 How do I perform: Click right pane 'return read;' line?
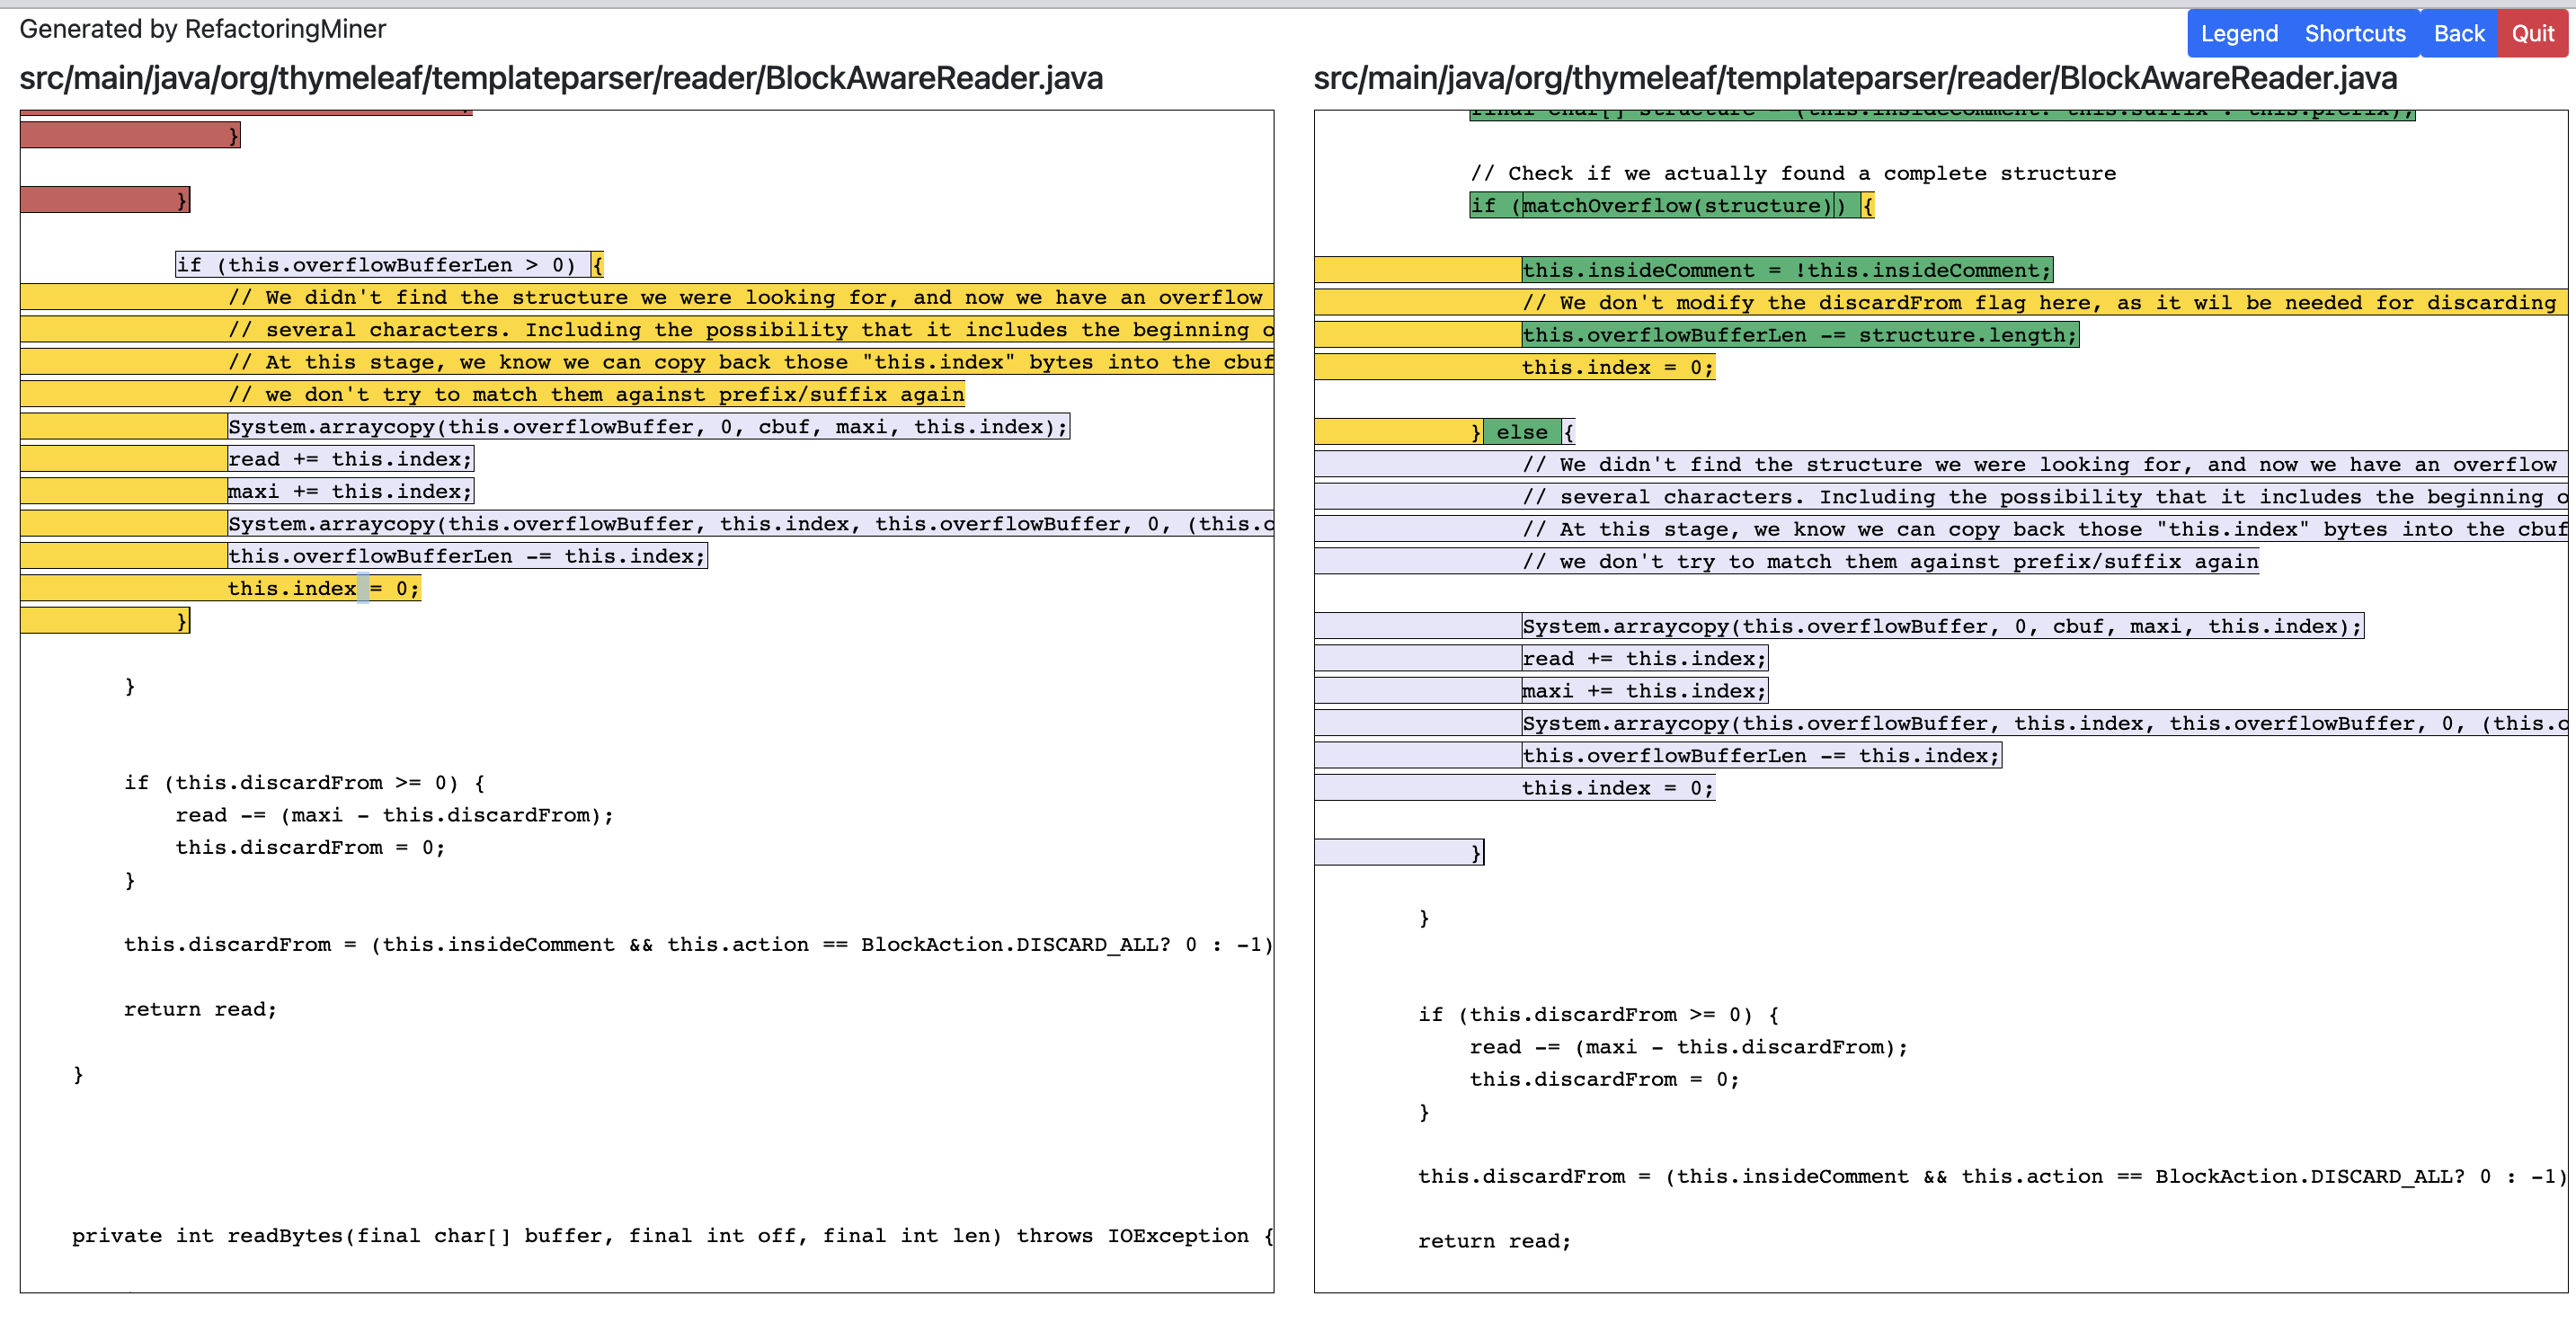point(1494,1241)
